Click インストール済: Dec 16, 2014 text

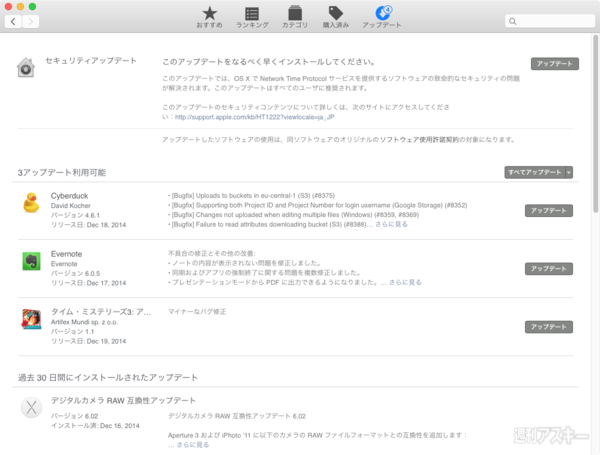pos(95,426)
